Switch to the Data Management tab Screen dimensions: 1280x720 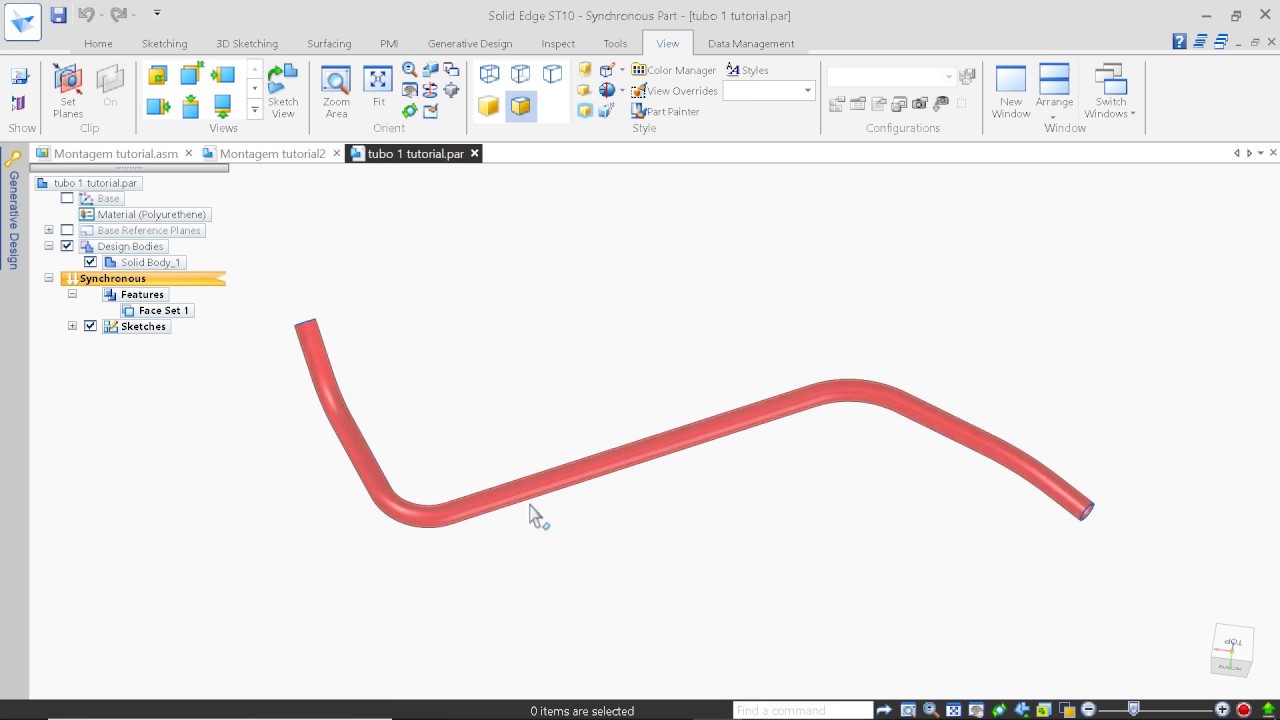click(x=751, y=43)
